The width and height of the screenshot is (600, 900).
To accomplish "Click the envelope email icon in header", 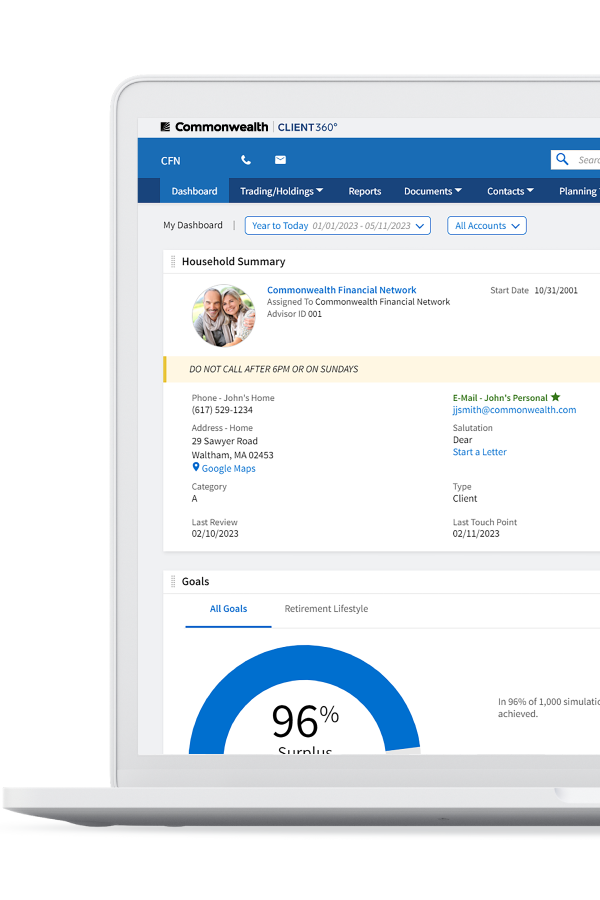I will (280, 160).
